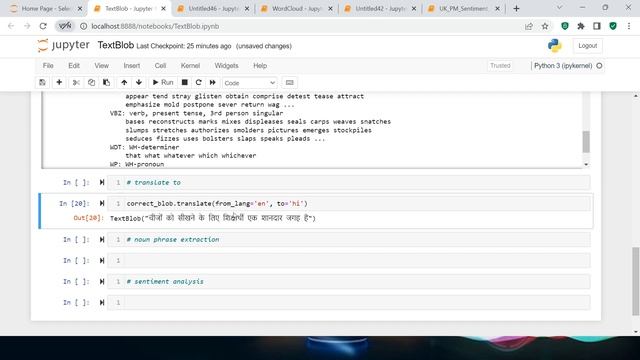
Task: Restart the kernel icon
Action: click(x=199, y=82)
